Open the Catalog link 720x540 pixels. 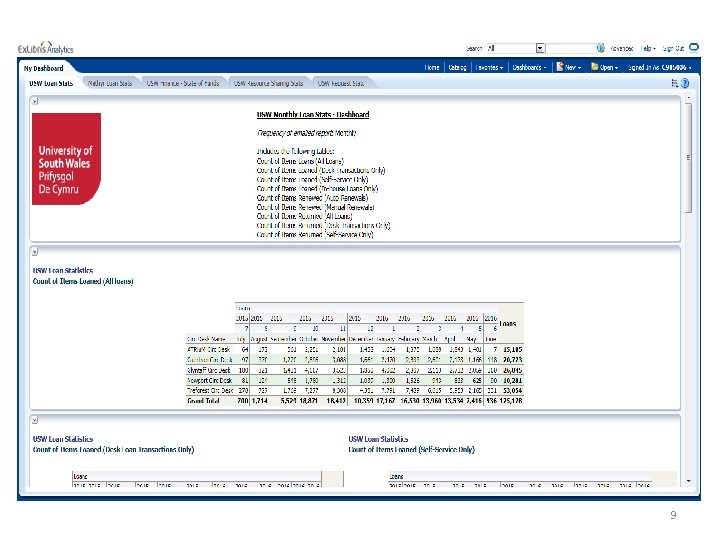point(457,68)
